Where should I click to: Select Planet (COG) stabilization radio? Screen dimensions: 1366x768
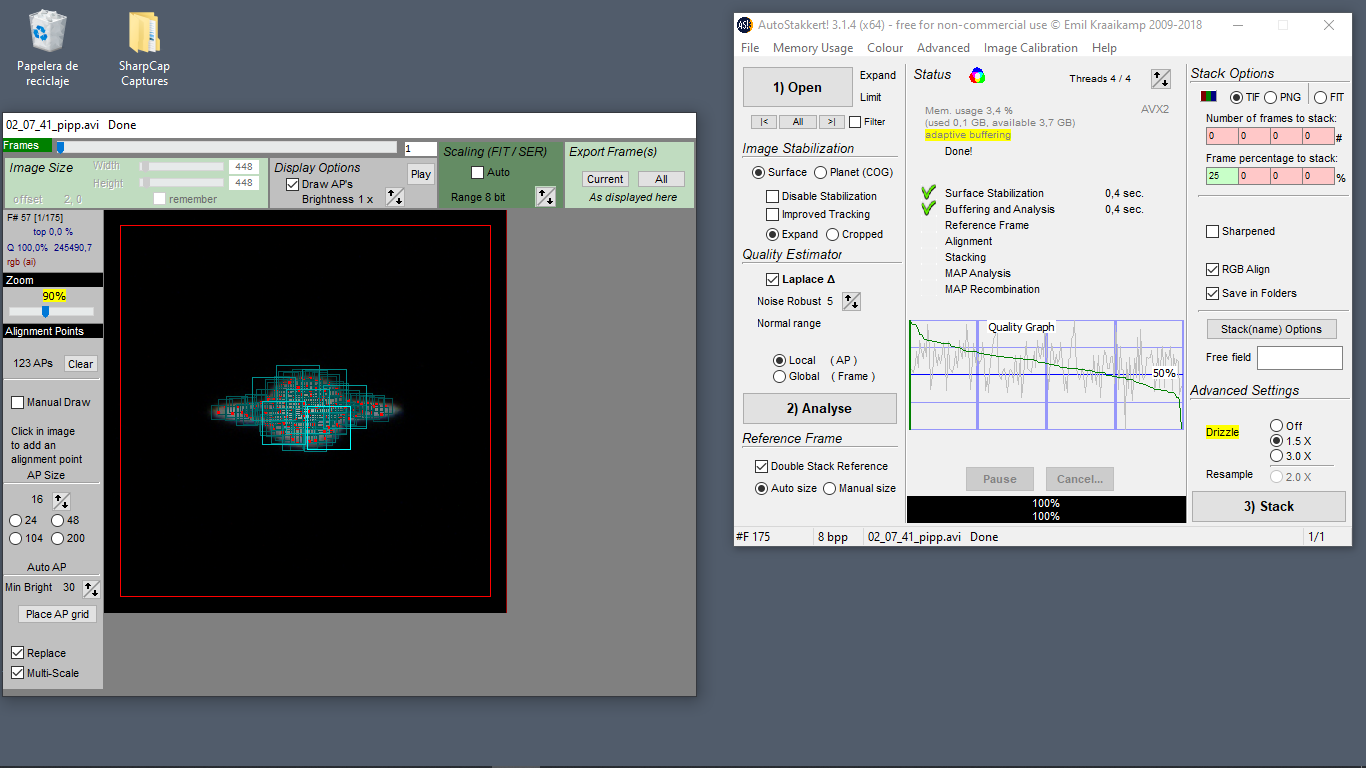[821, 172]
